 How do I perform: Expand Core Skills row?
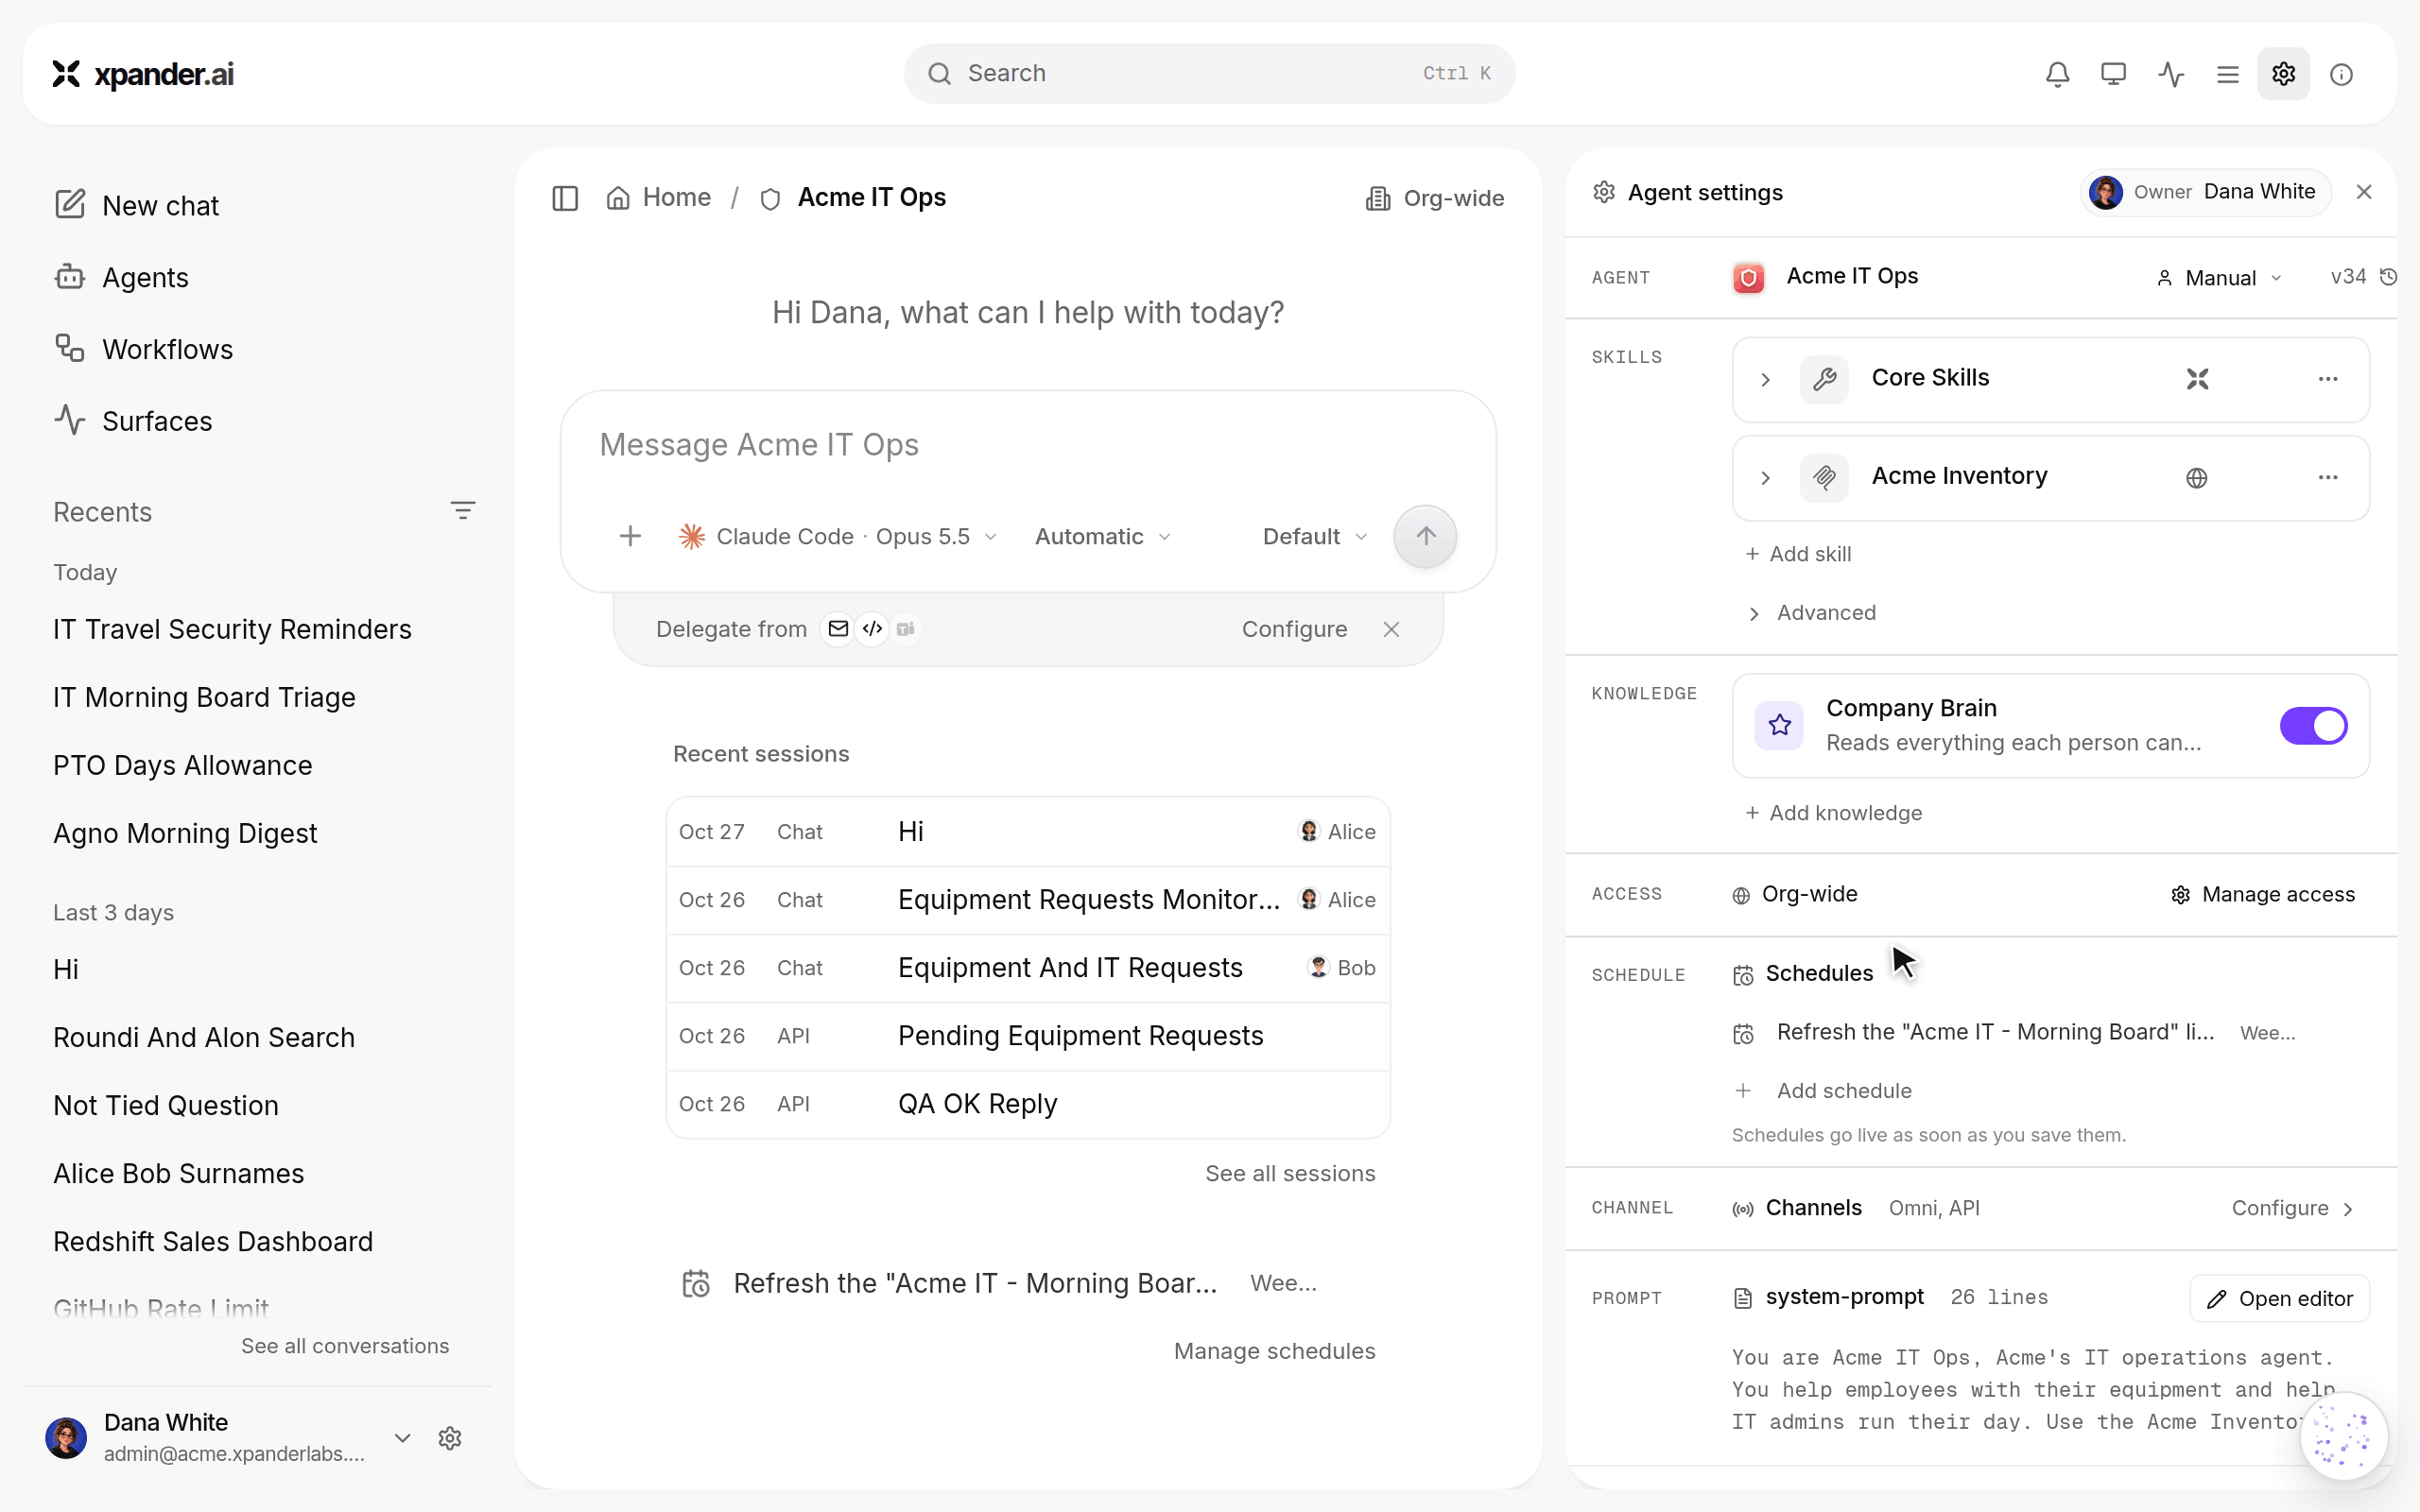pos(1765,379)
